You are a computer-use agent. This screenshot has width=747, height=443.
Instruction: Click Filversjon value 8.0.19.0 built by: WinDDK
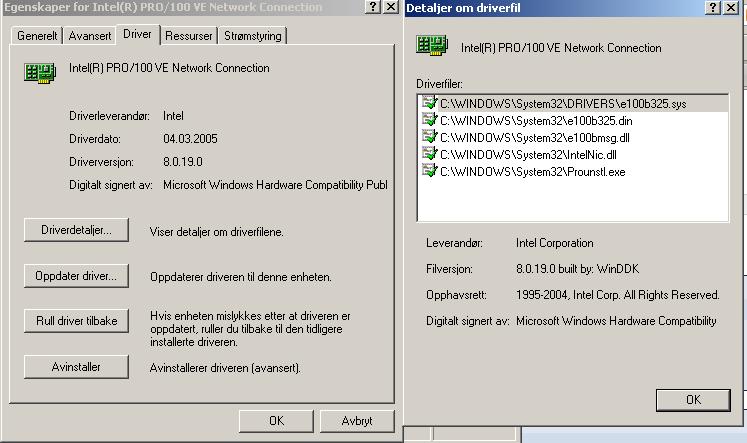577,269
